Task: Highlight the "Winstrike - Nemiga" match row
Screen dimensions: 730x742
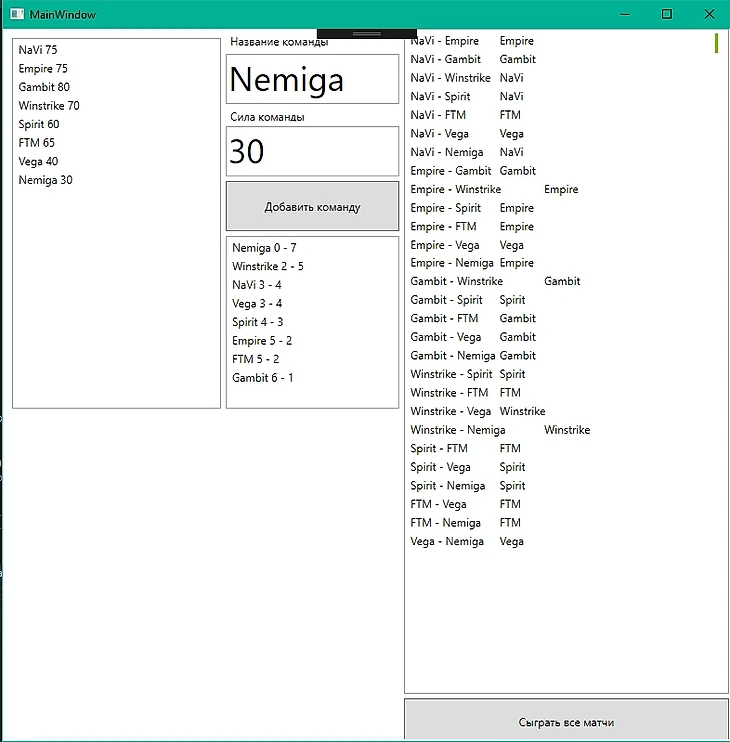Action: point(458,430)
